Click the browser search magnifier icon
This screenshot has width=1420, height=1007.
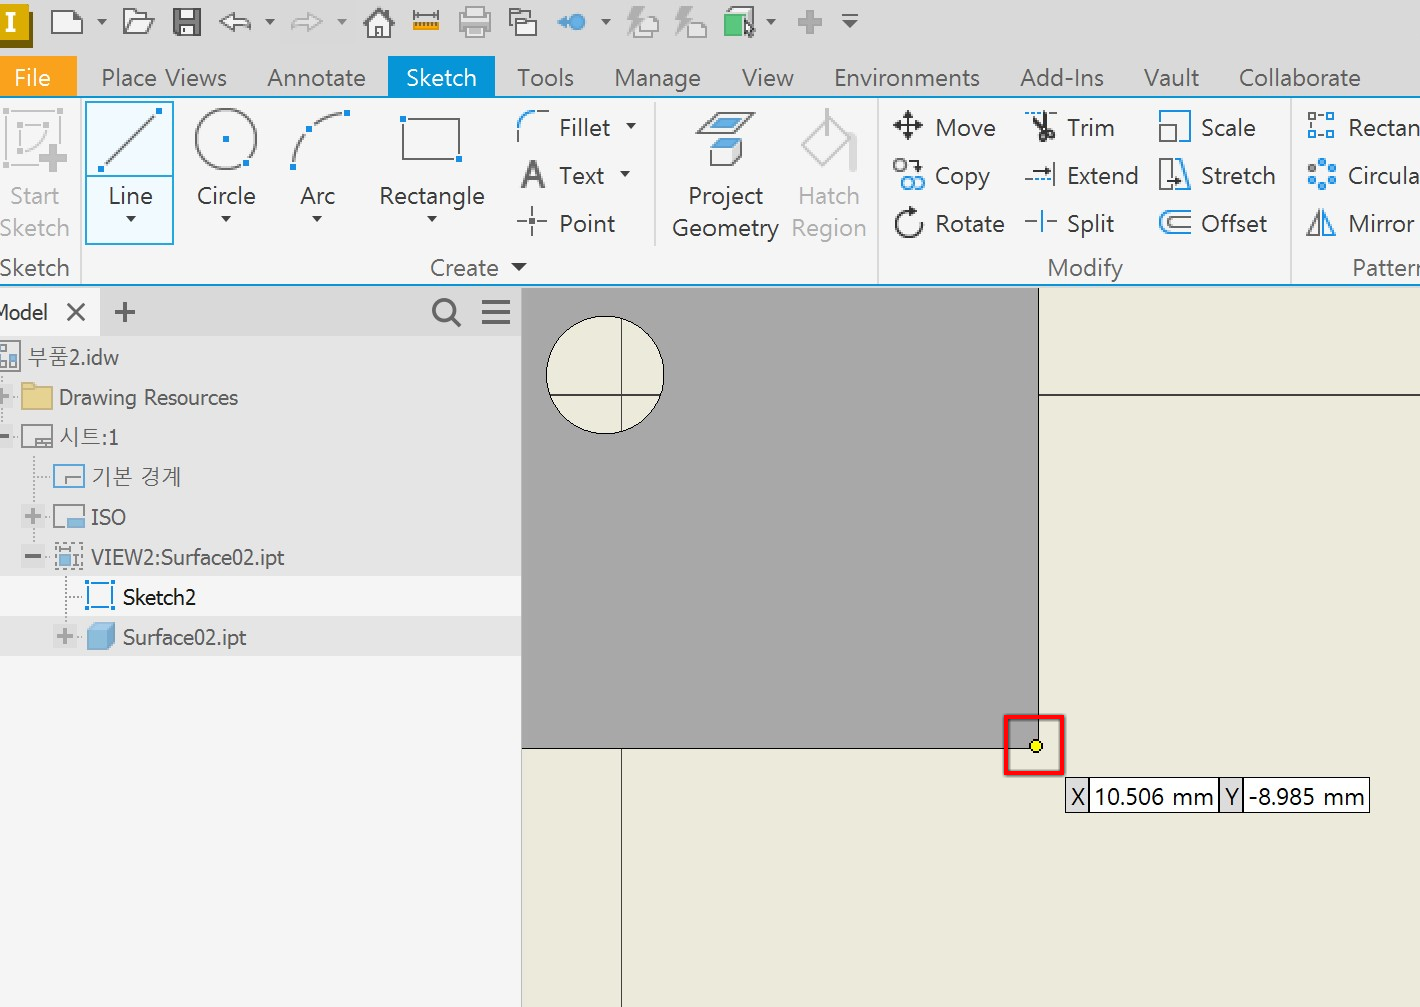[446, 312]
